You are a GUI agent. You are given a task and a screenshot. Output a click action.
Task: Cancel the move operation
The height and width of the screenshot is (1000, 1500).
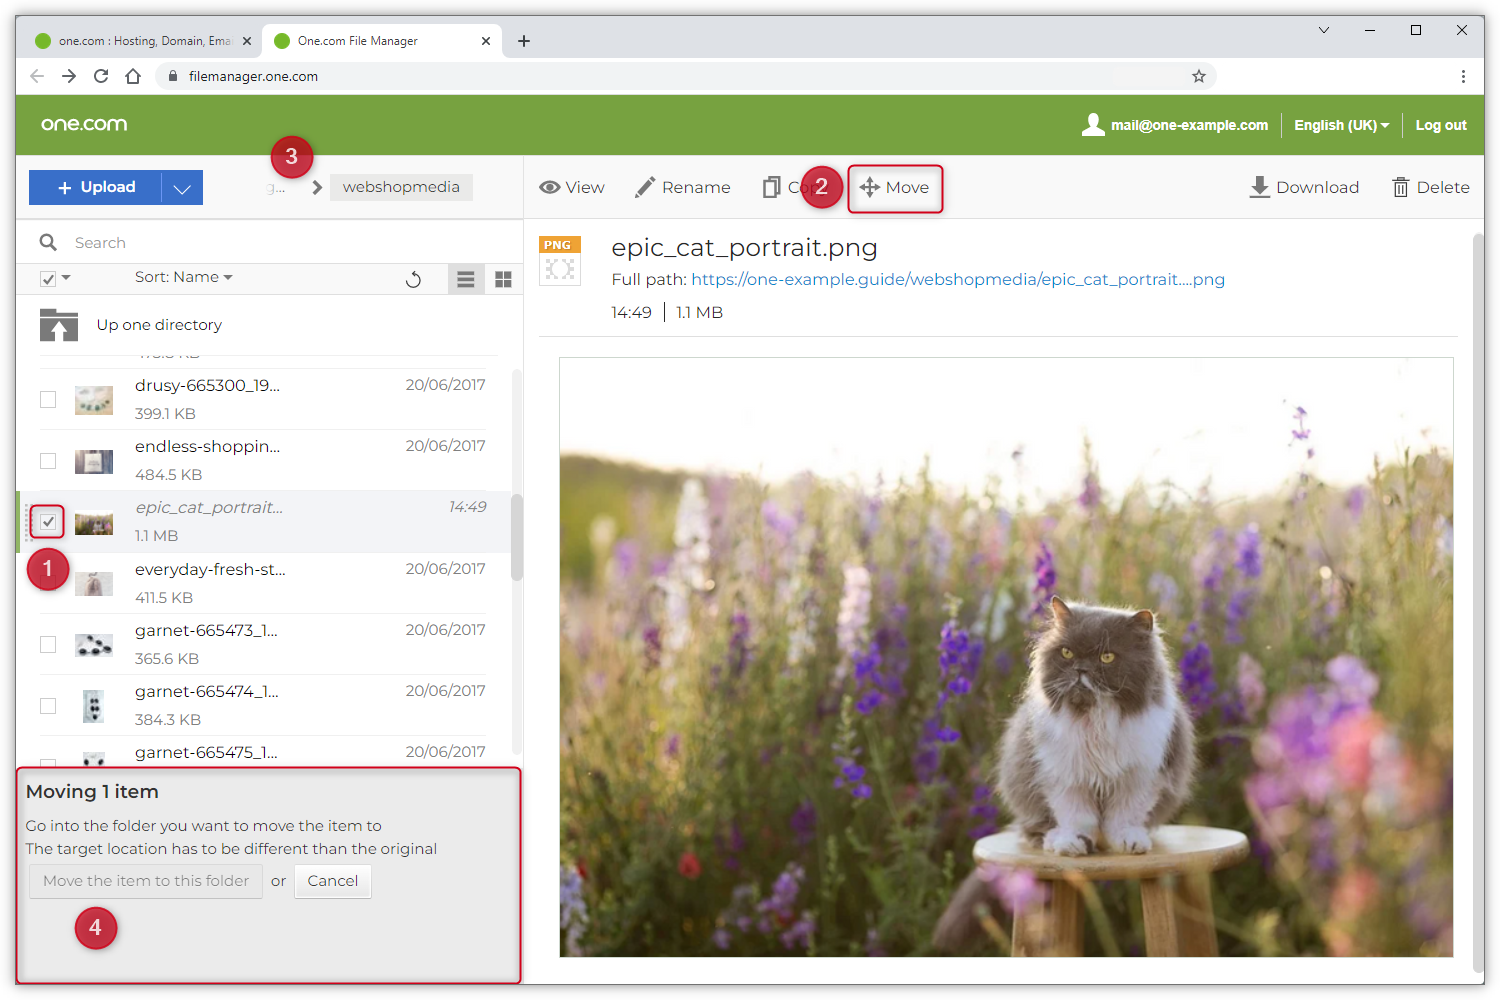point(332,881)
